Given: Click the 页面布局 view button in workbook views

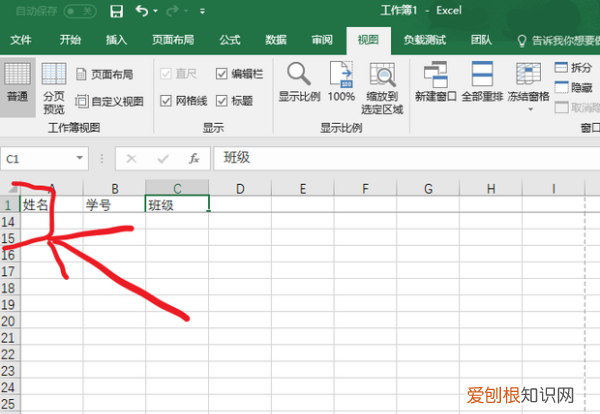Looking at the screenshot, I should 104,74.
